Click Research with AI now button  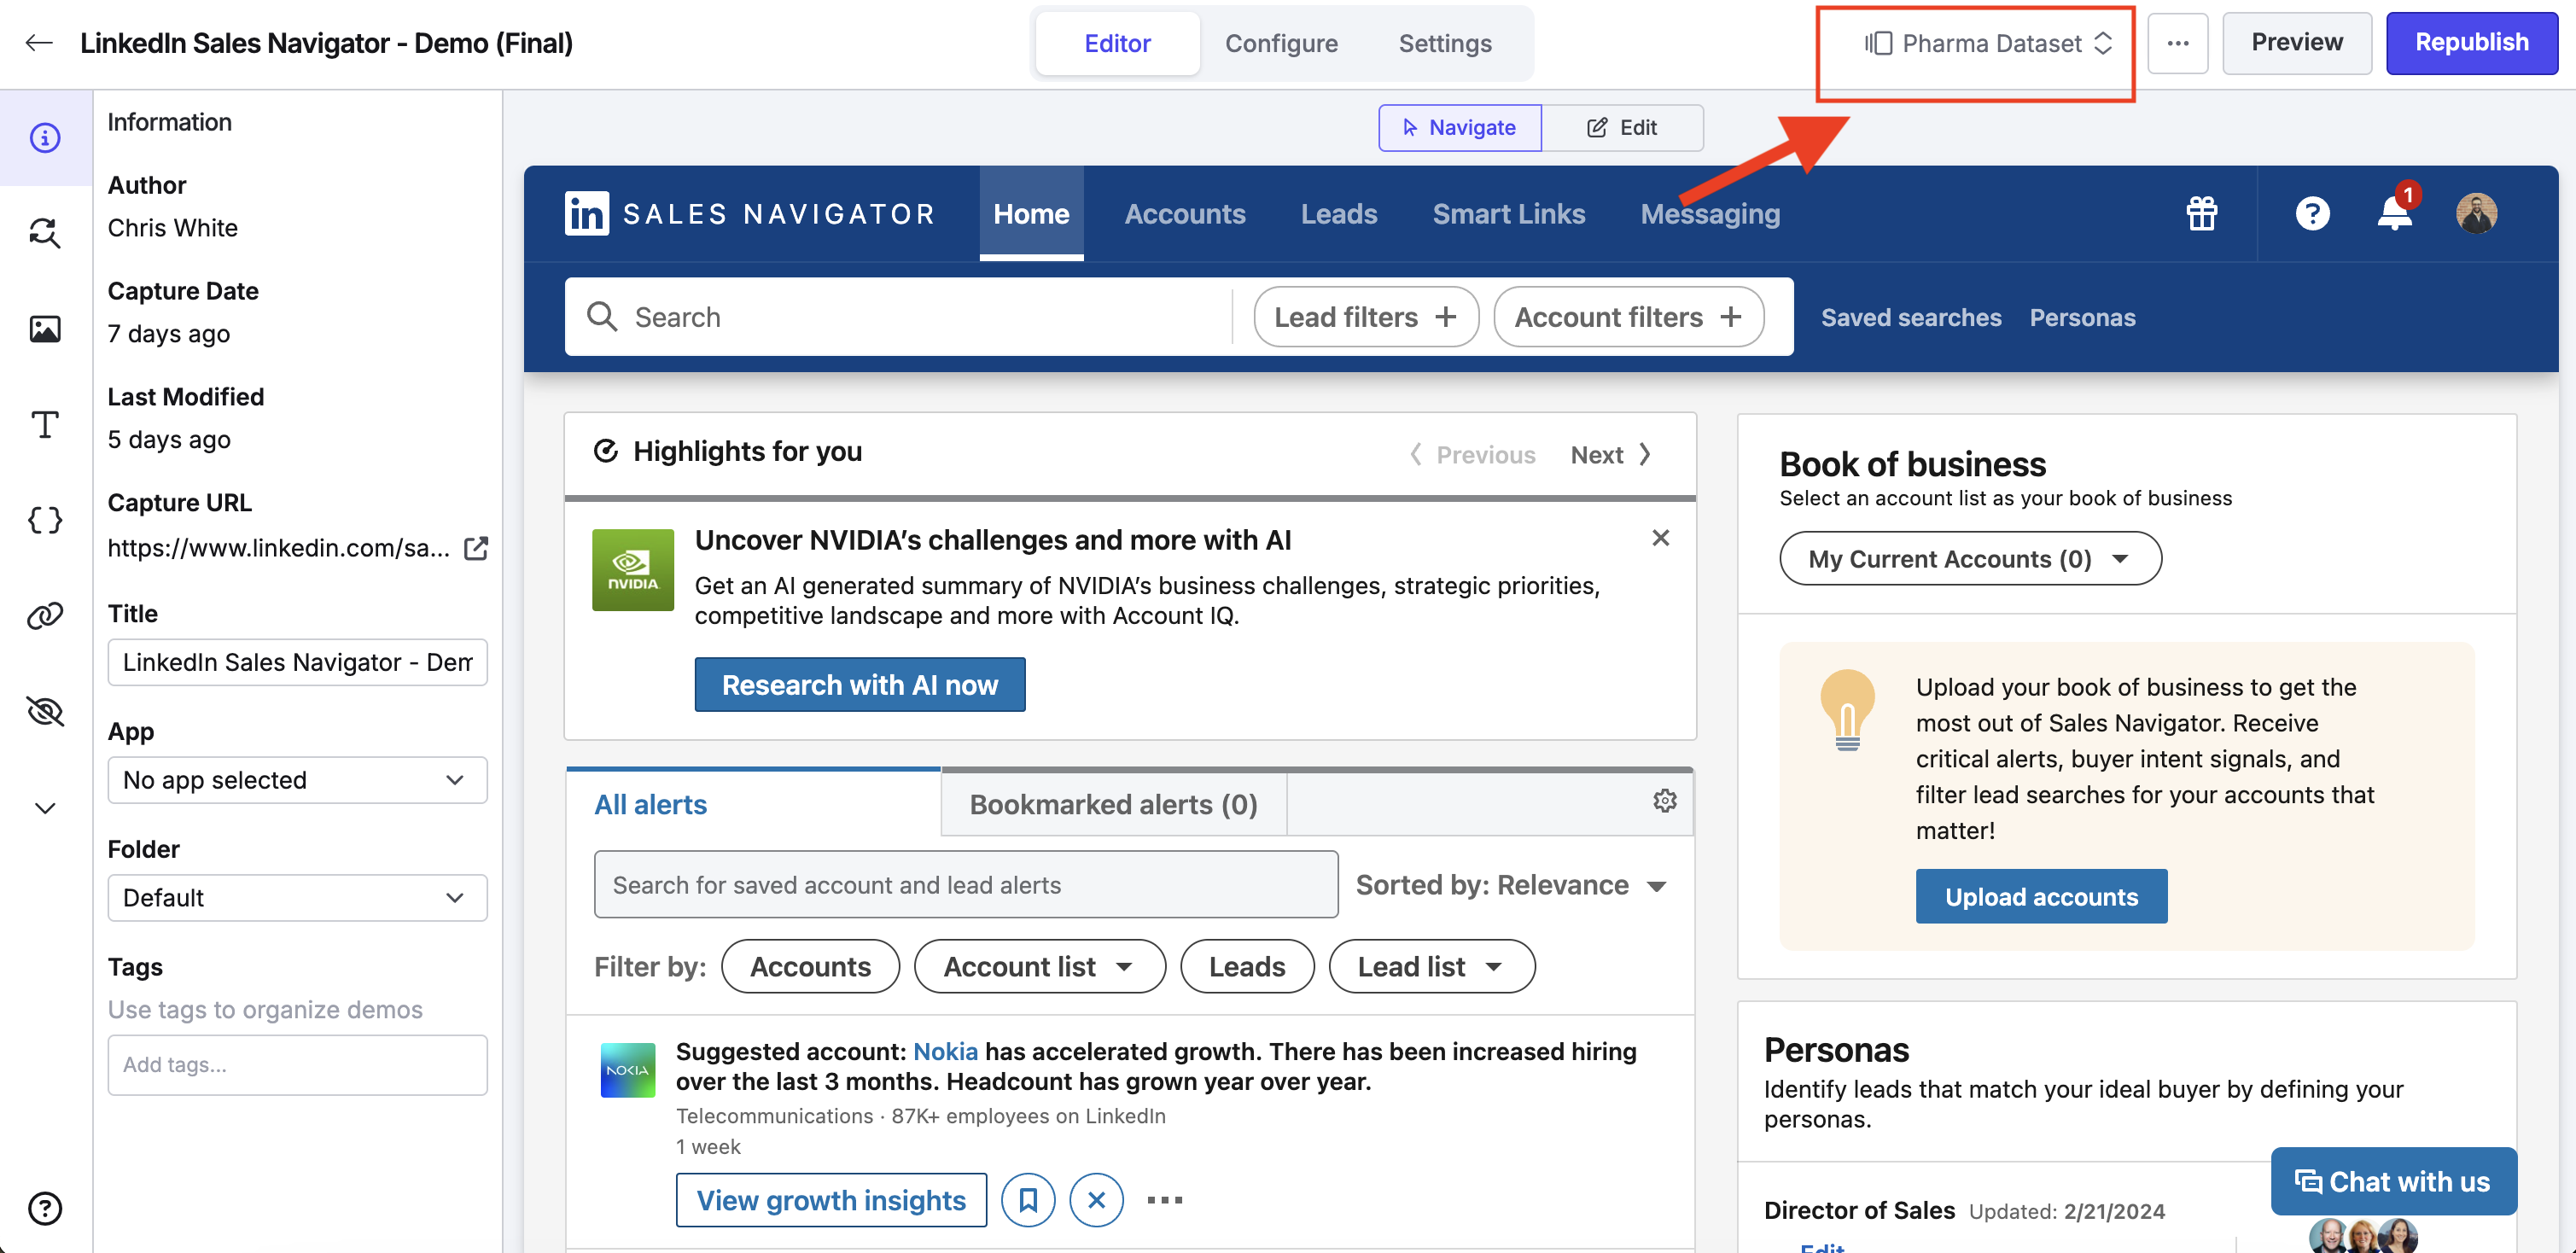tap(859, 685)
